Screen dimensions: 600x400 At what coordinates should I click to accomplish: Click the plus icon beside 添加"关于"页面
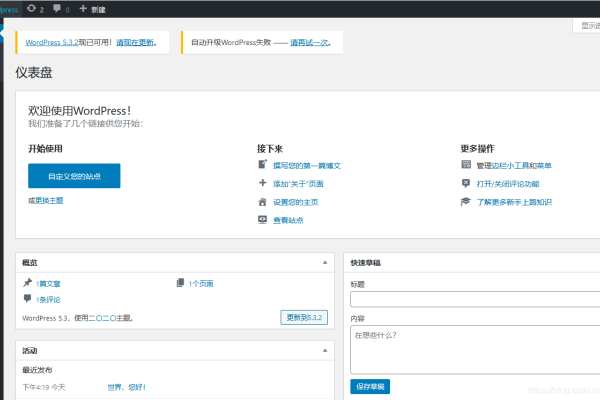(x=262, y=183)
